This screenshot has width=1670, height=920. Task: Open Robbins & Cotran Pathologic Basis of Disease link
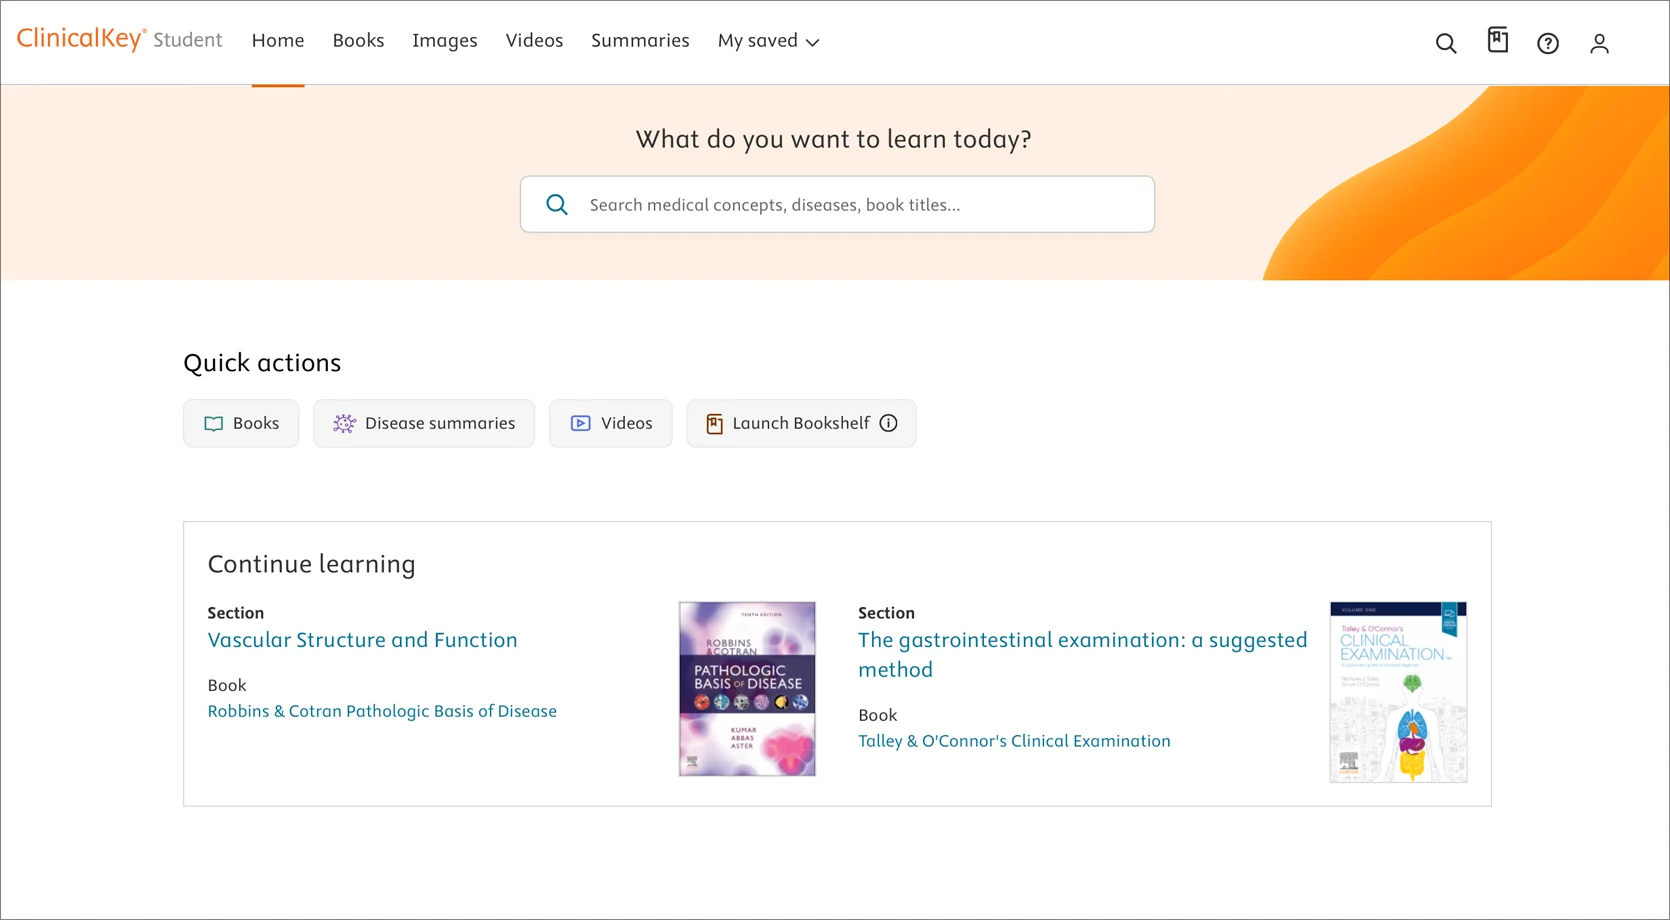(382, 711)
